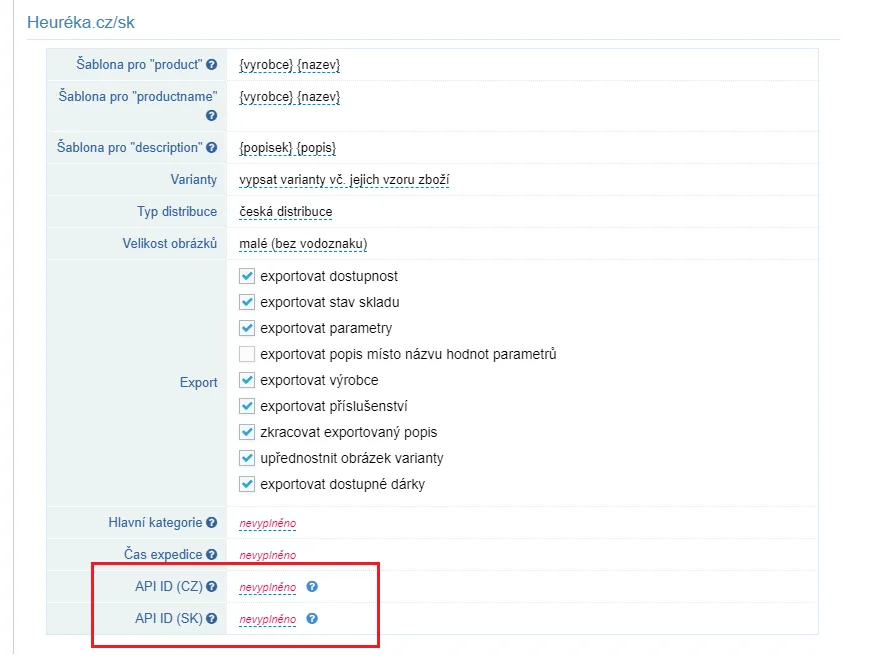Click help icon beside API ID (SK) label
The width and height of the screenshot is (880, 671).
211,618
